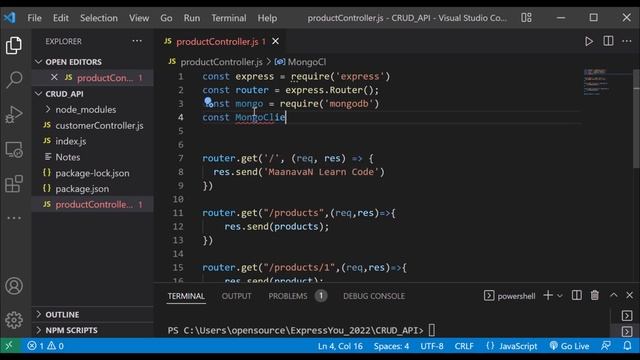This screenshot has width=640, height=360.
Task: Click the Run Code play icon
Action: tap(589, 41)
